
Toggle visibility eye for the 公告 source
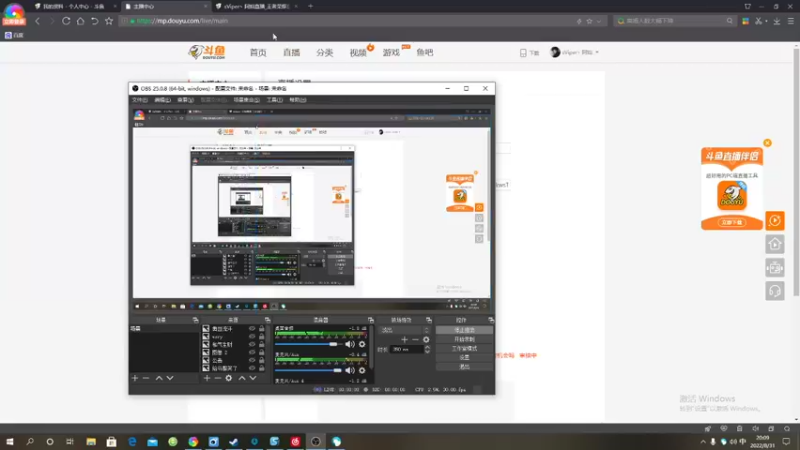(x=252, y=360)
